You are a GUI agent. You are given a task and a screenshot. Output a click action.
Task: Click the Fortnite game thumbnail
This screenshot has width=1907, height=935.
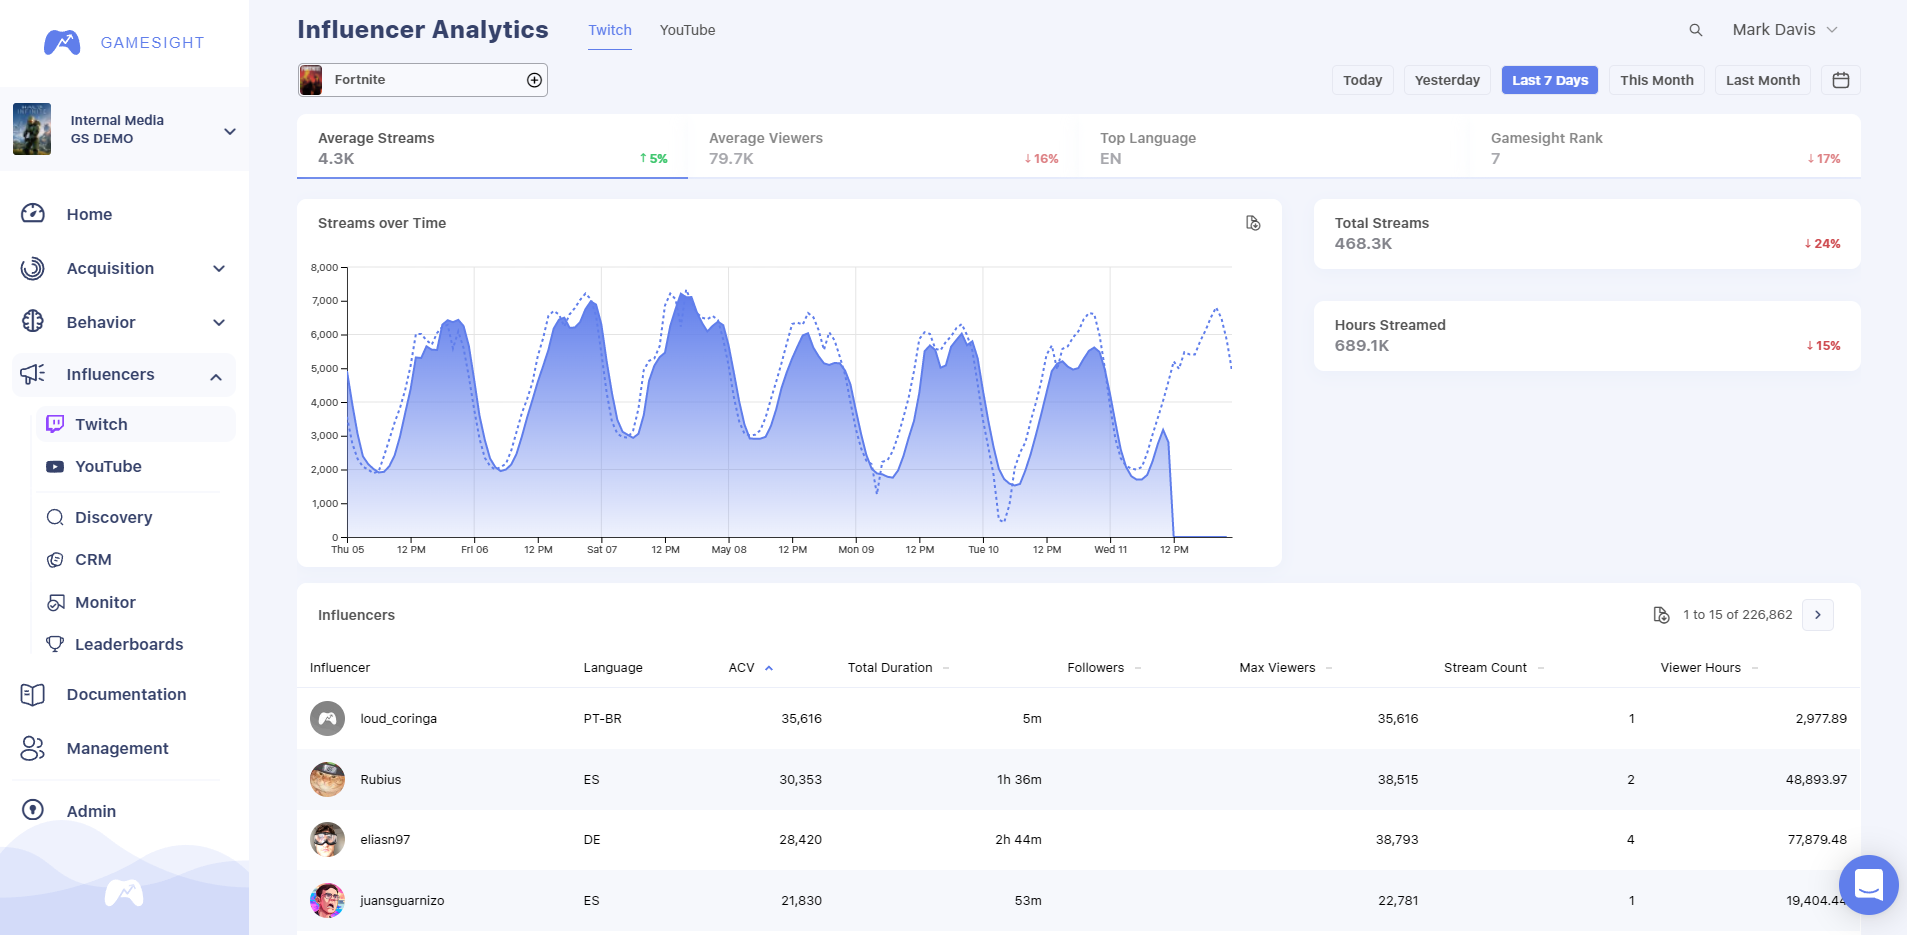click(x=311, y=80)
